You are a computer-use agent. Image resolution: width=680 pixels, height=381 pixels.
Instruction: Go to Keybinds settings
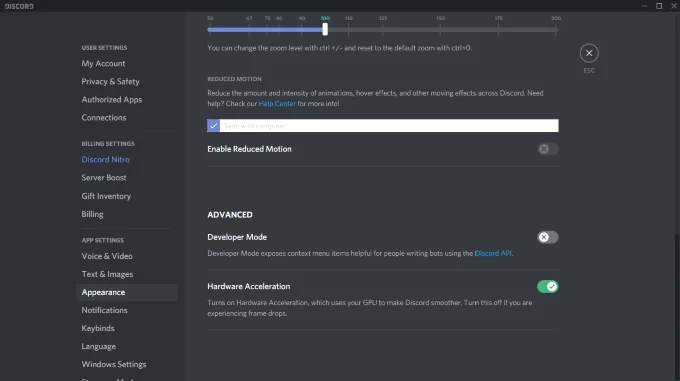[x=98, y=328]
